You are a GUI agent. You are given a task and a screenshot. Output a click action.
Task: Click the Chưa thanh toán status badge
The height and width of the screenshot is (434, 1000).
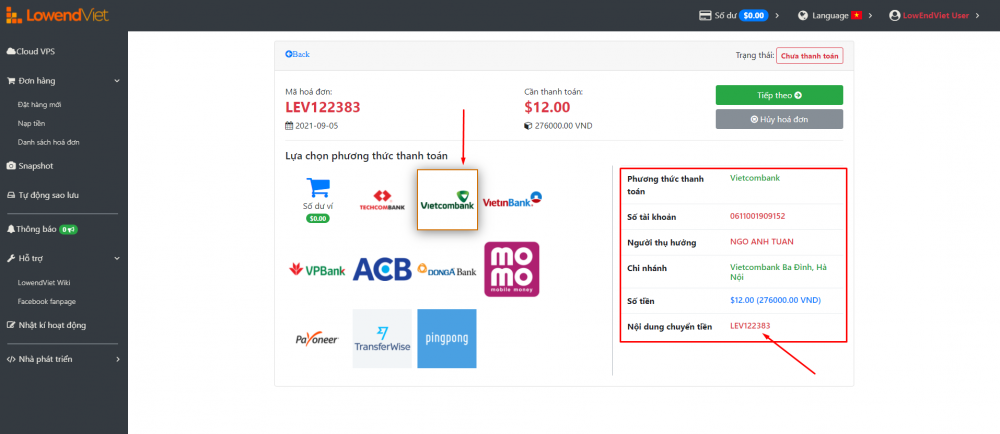click(809, 55)
